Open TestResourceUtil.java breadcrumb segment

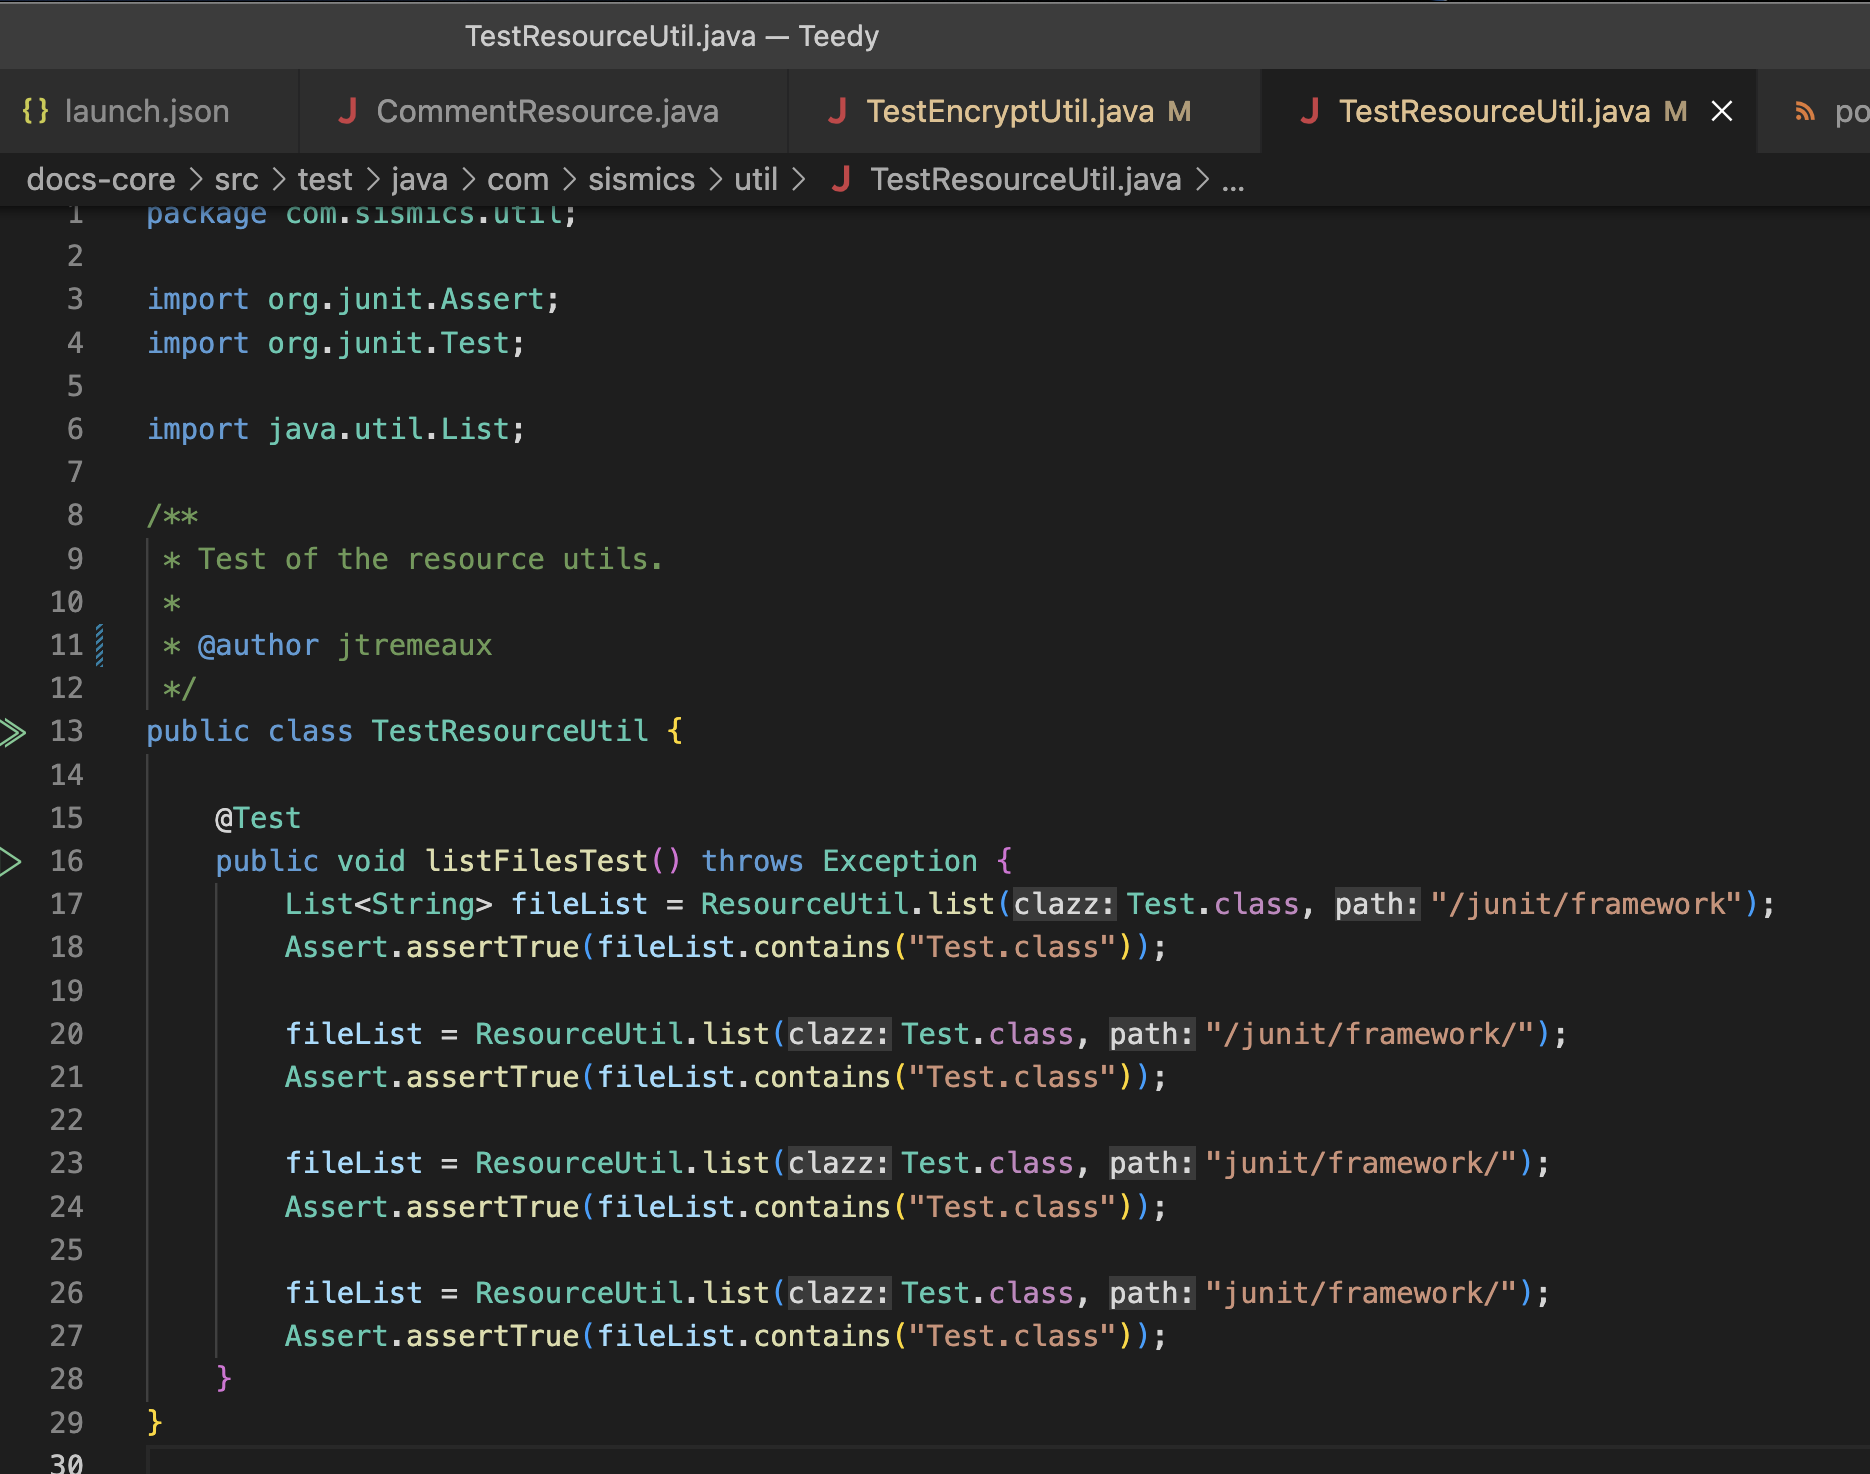pos(1026,179)
